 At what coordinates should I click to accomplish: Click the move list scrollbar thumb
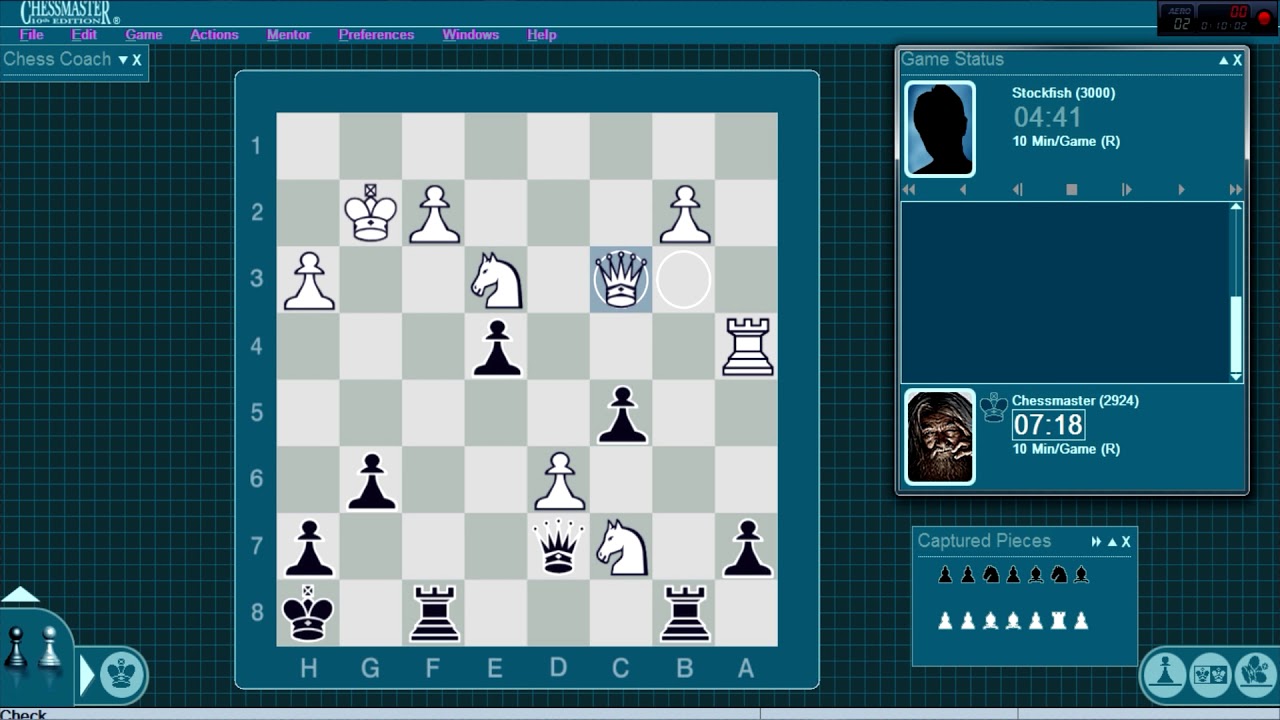(1236, 334)
